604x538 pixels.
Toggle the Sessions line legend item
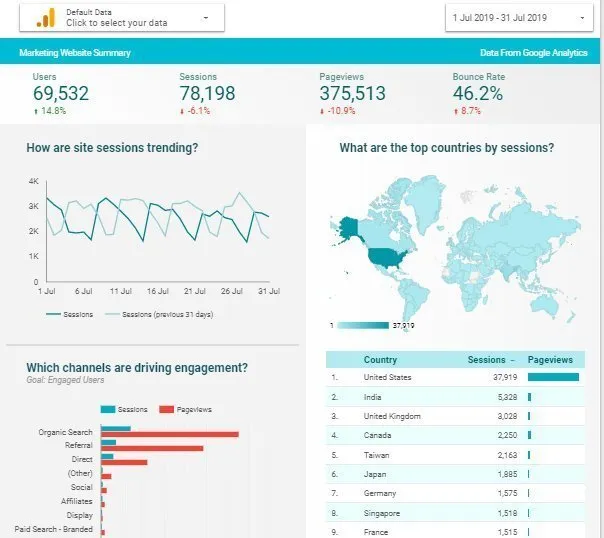(x=70, y=314)
